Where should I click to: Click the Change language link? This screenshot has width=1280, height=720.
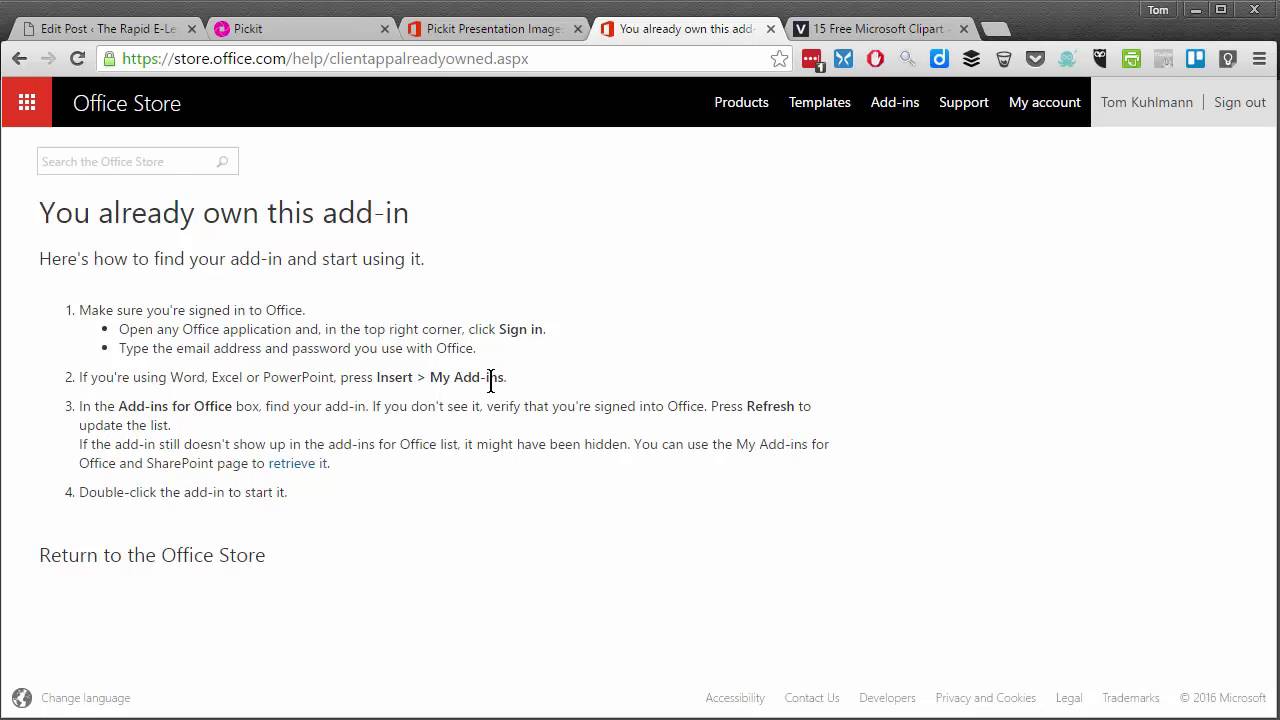(x=85, y=698)
